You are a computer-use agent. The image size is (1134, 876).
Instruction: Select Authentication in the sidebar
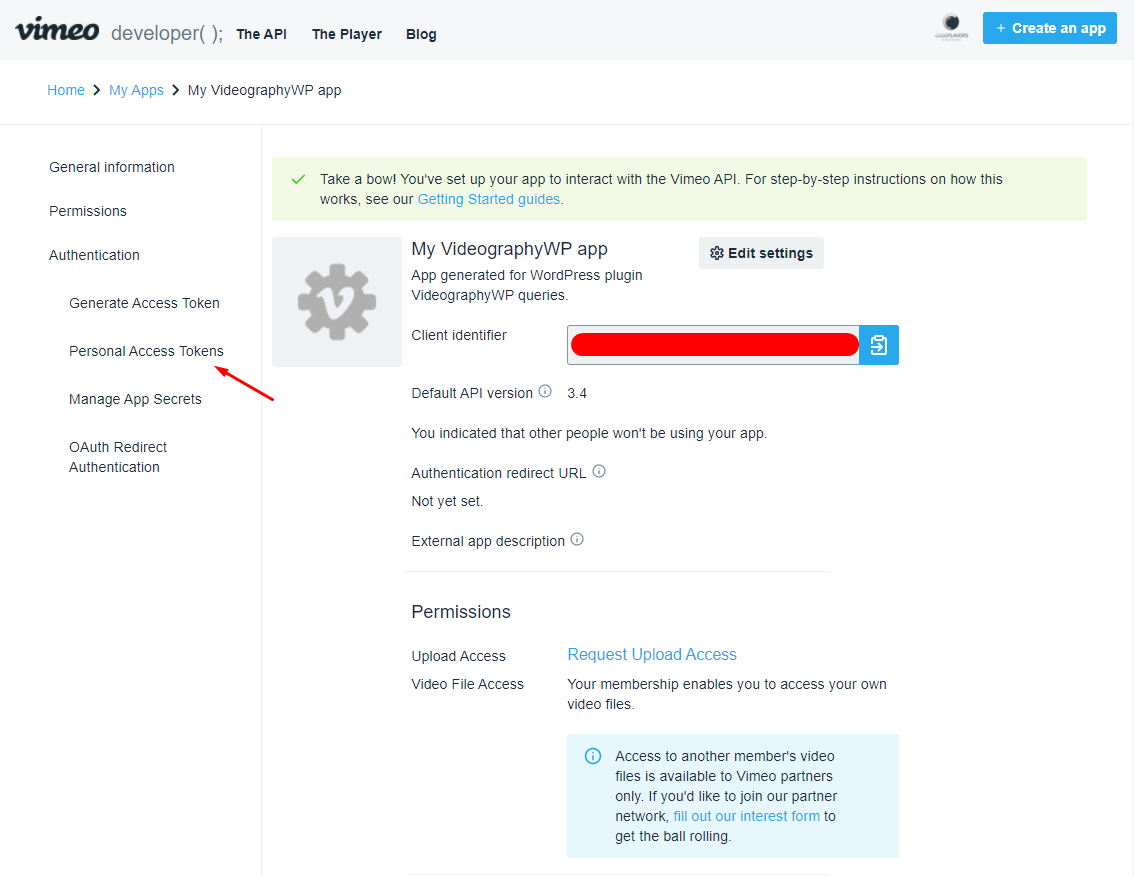94,255
